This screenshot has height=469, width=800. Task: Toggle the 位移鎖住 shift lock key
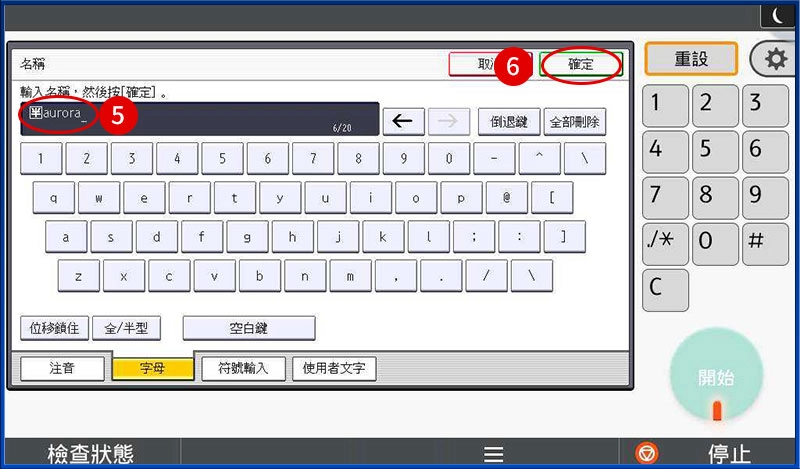click(54, 328)
